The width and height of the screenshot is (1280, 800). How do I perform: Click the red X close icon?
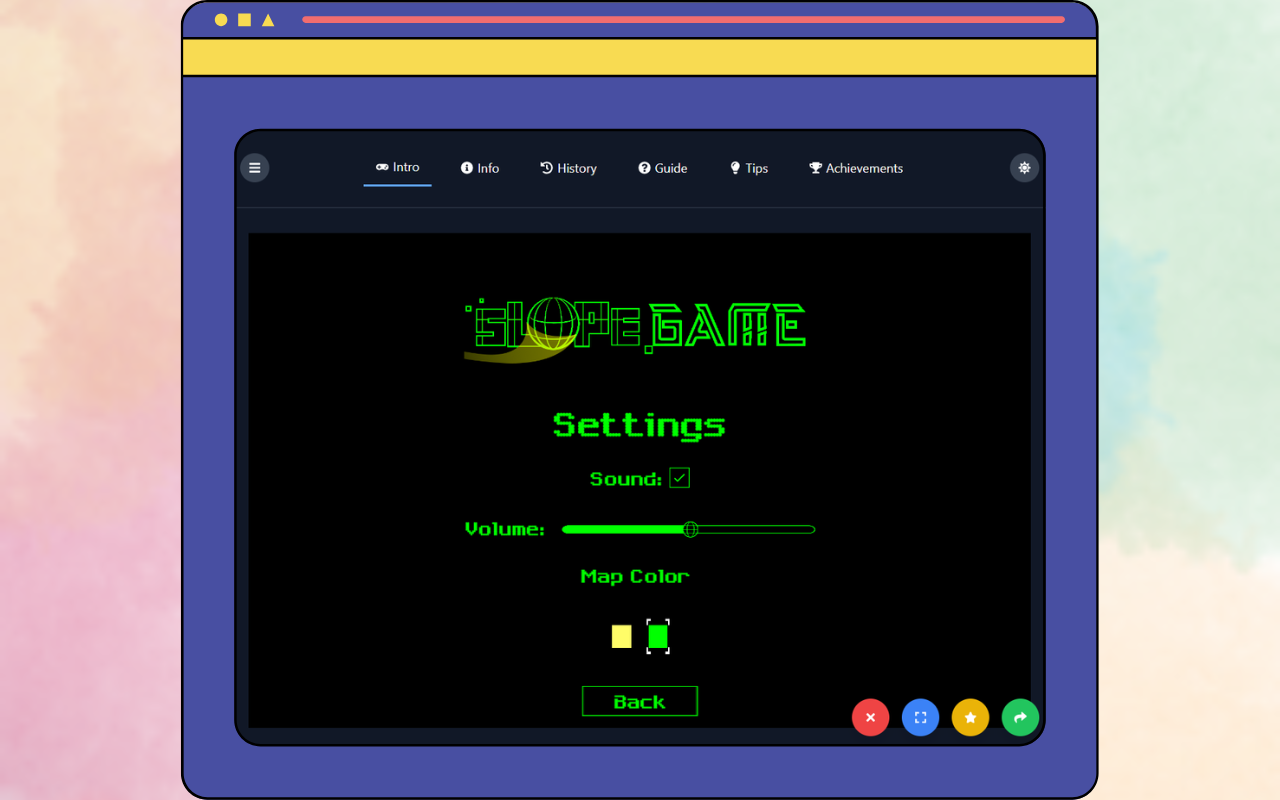pyautogui.click(x=870, y=717)
